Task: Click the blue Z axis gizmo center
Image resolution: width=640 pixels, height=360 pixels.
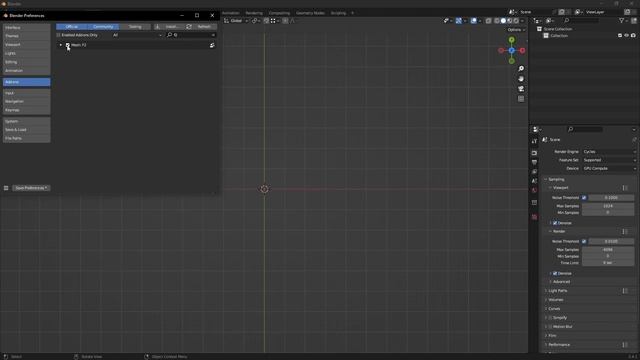Action: point(511,50)
